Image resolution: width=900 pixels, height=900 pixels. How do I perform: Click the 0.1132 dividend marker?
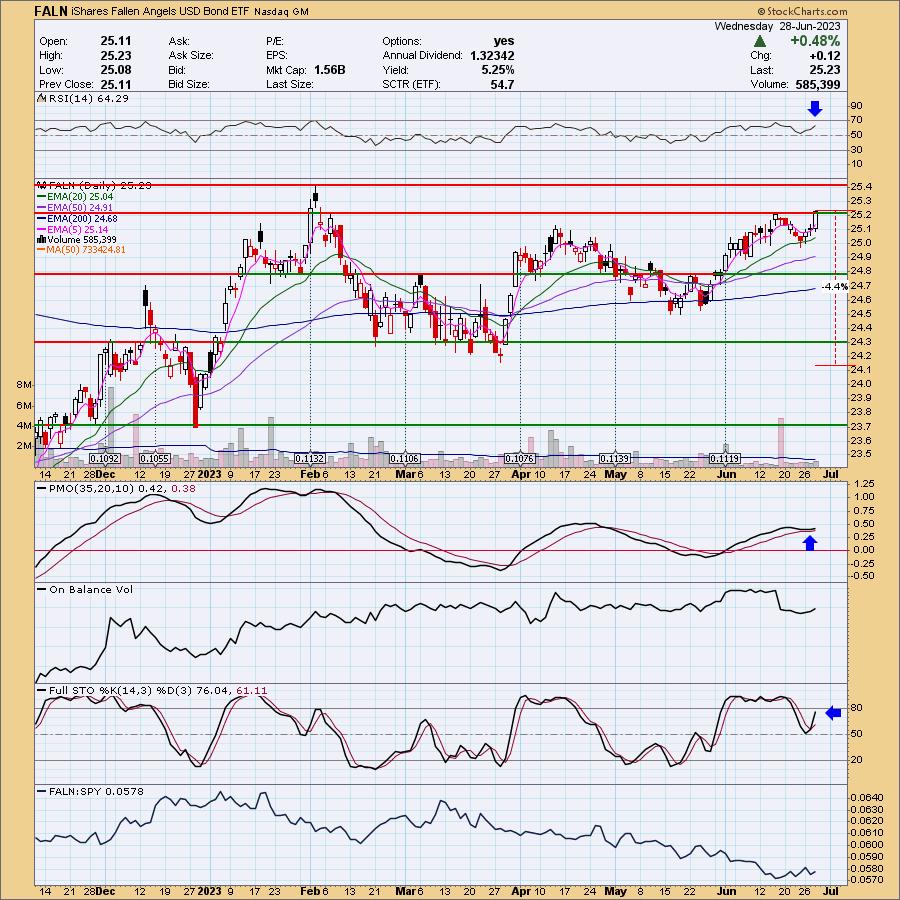[310, 459]
